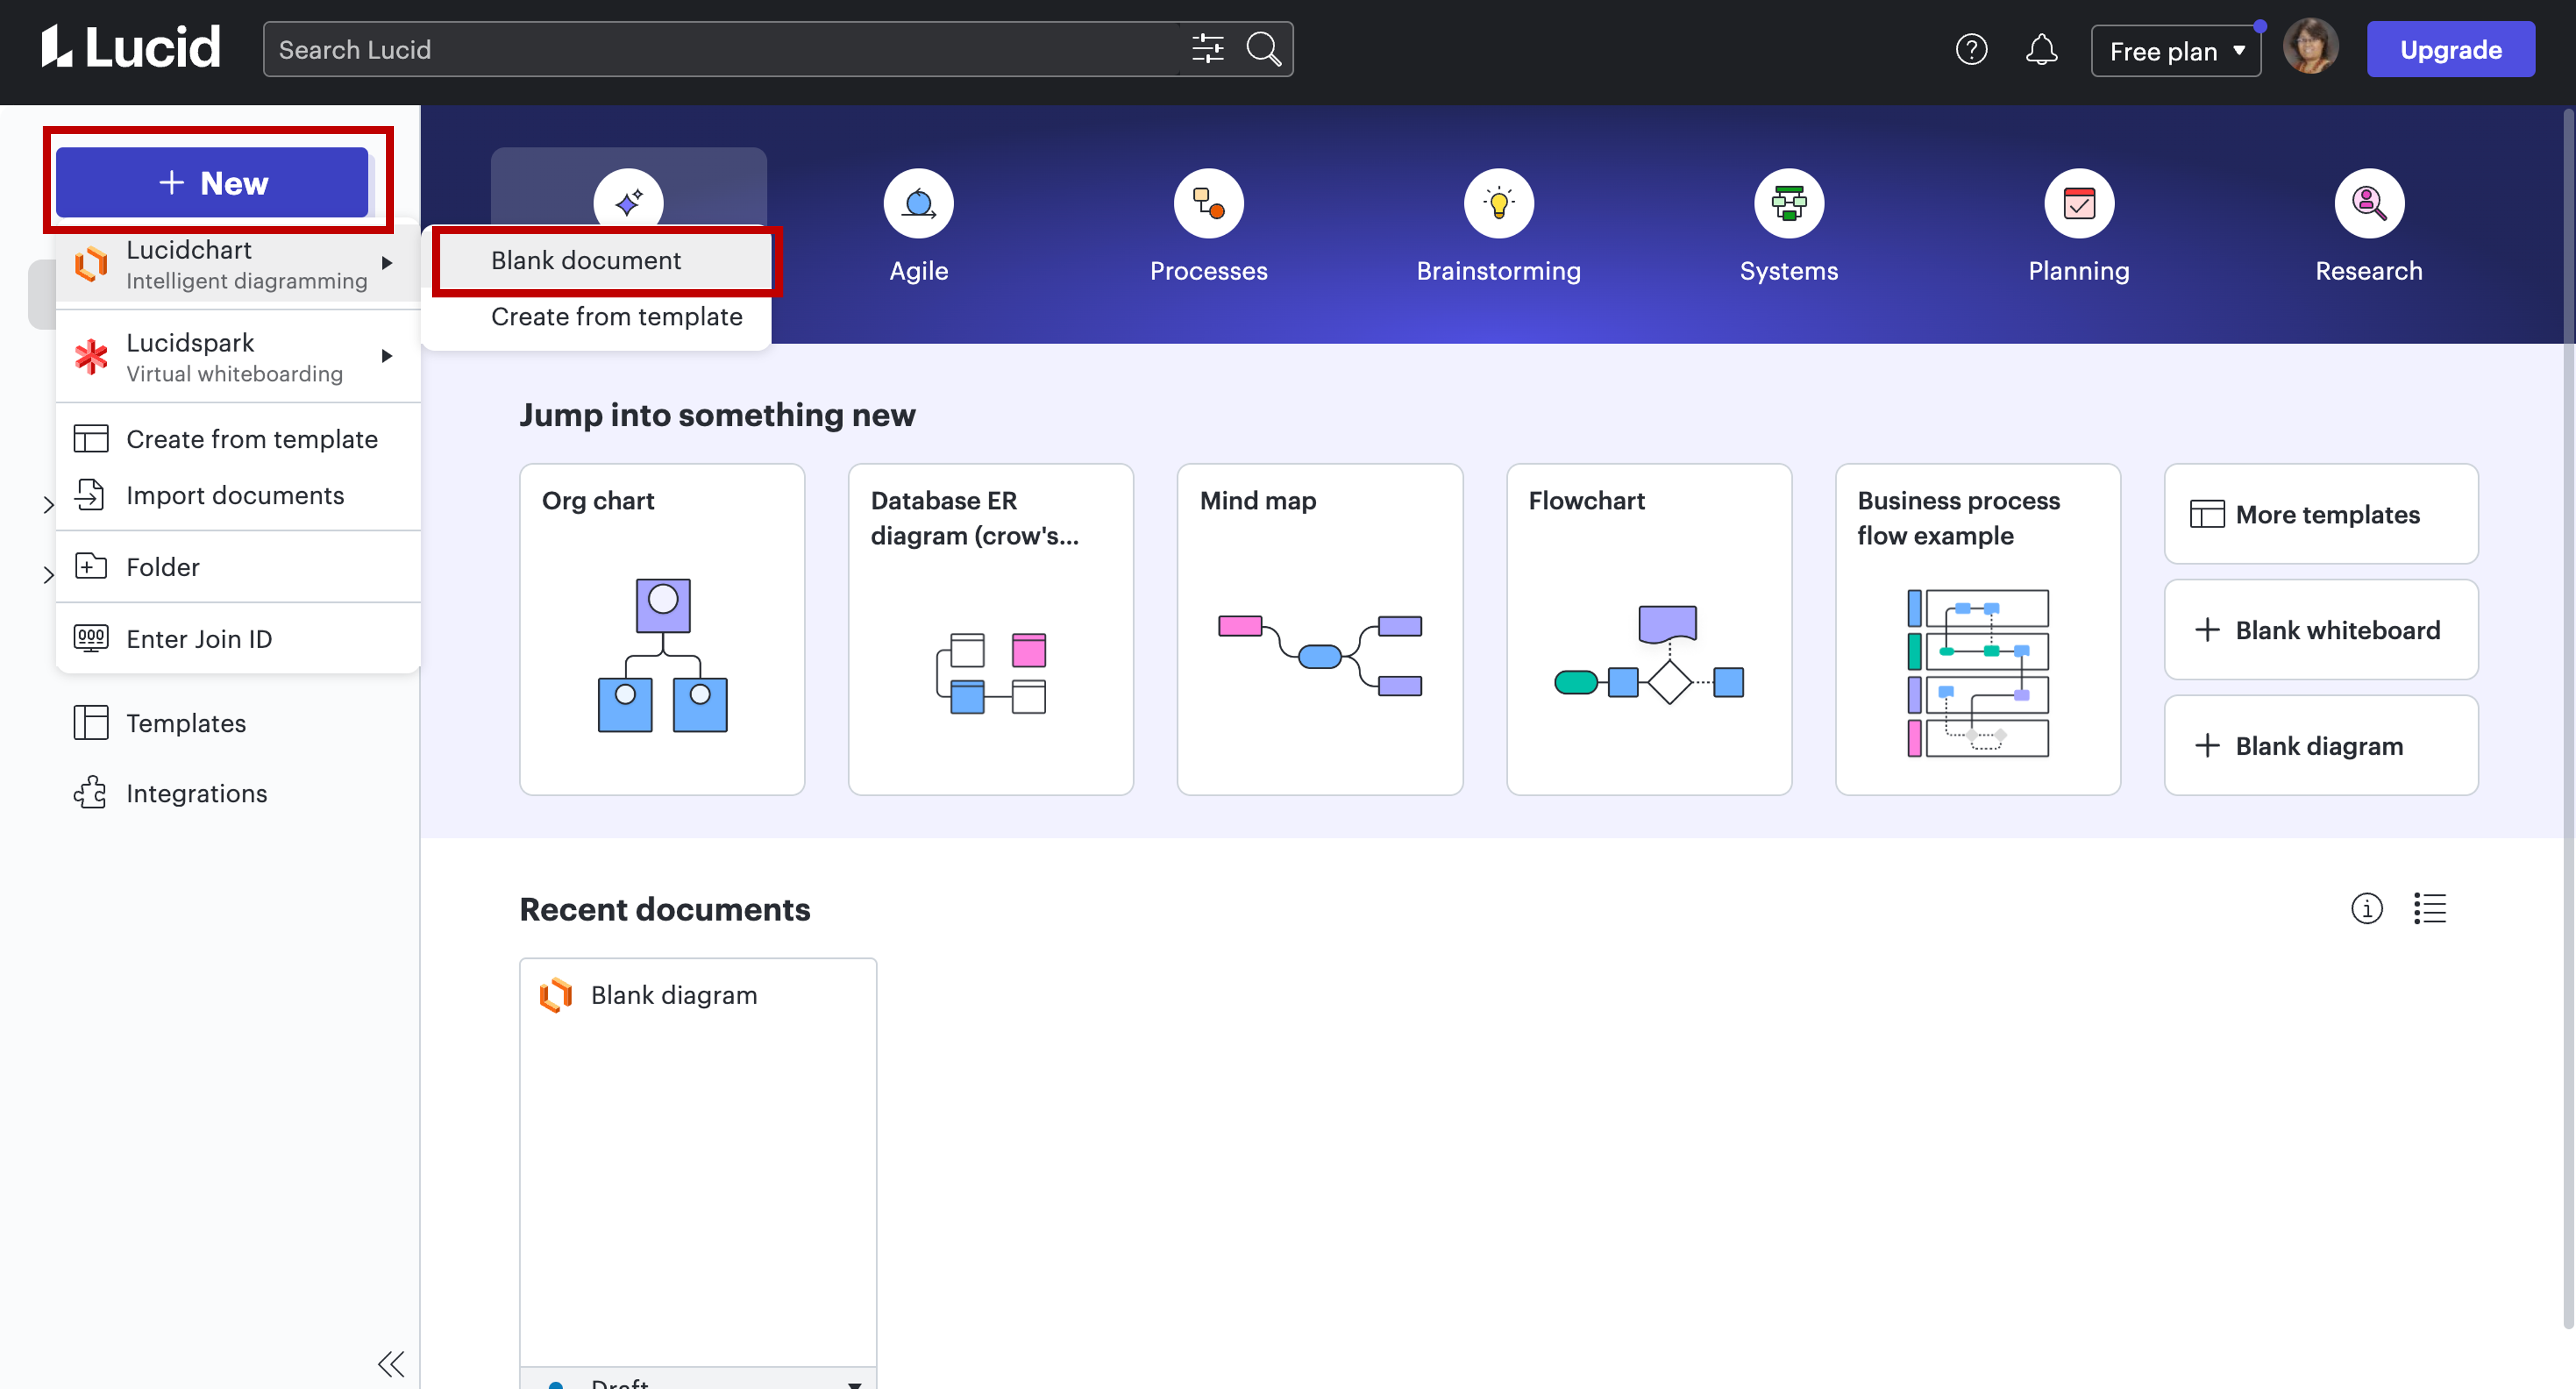This screenshot has width=2576, height=1390.
Task: Click the Upgrade button
Action: coord(2450,48)
